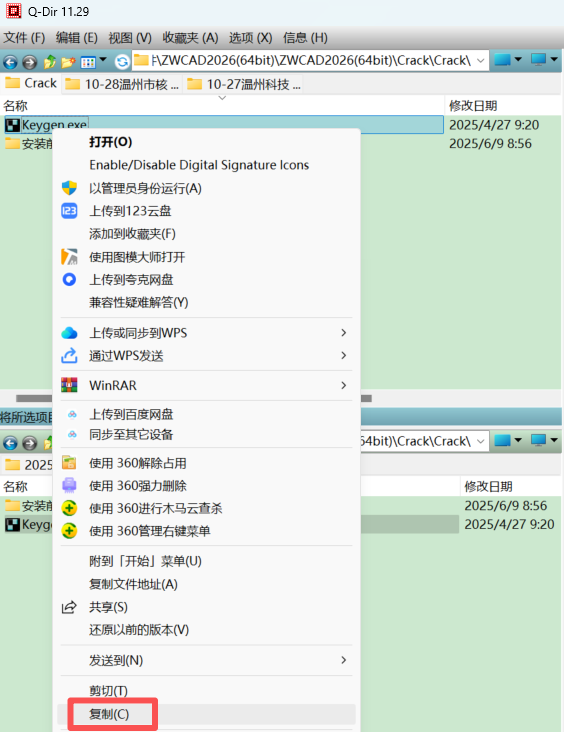Expand the 发送到(N) submenu
The height and width of the screenshot is (732, 564).
(x=206, y=660)
